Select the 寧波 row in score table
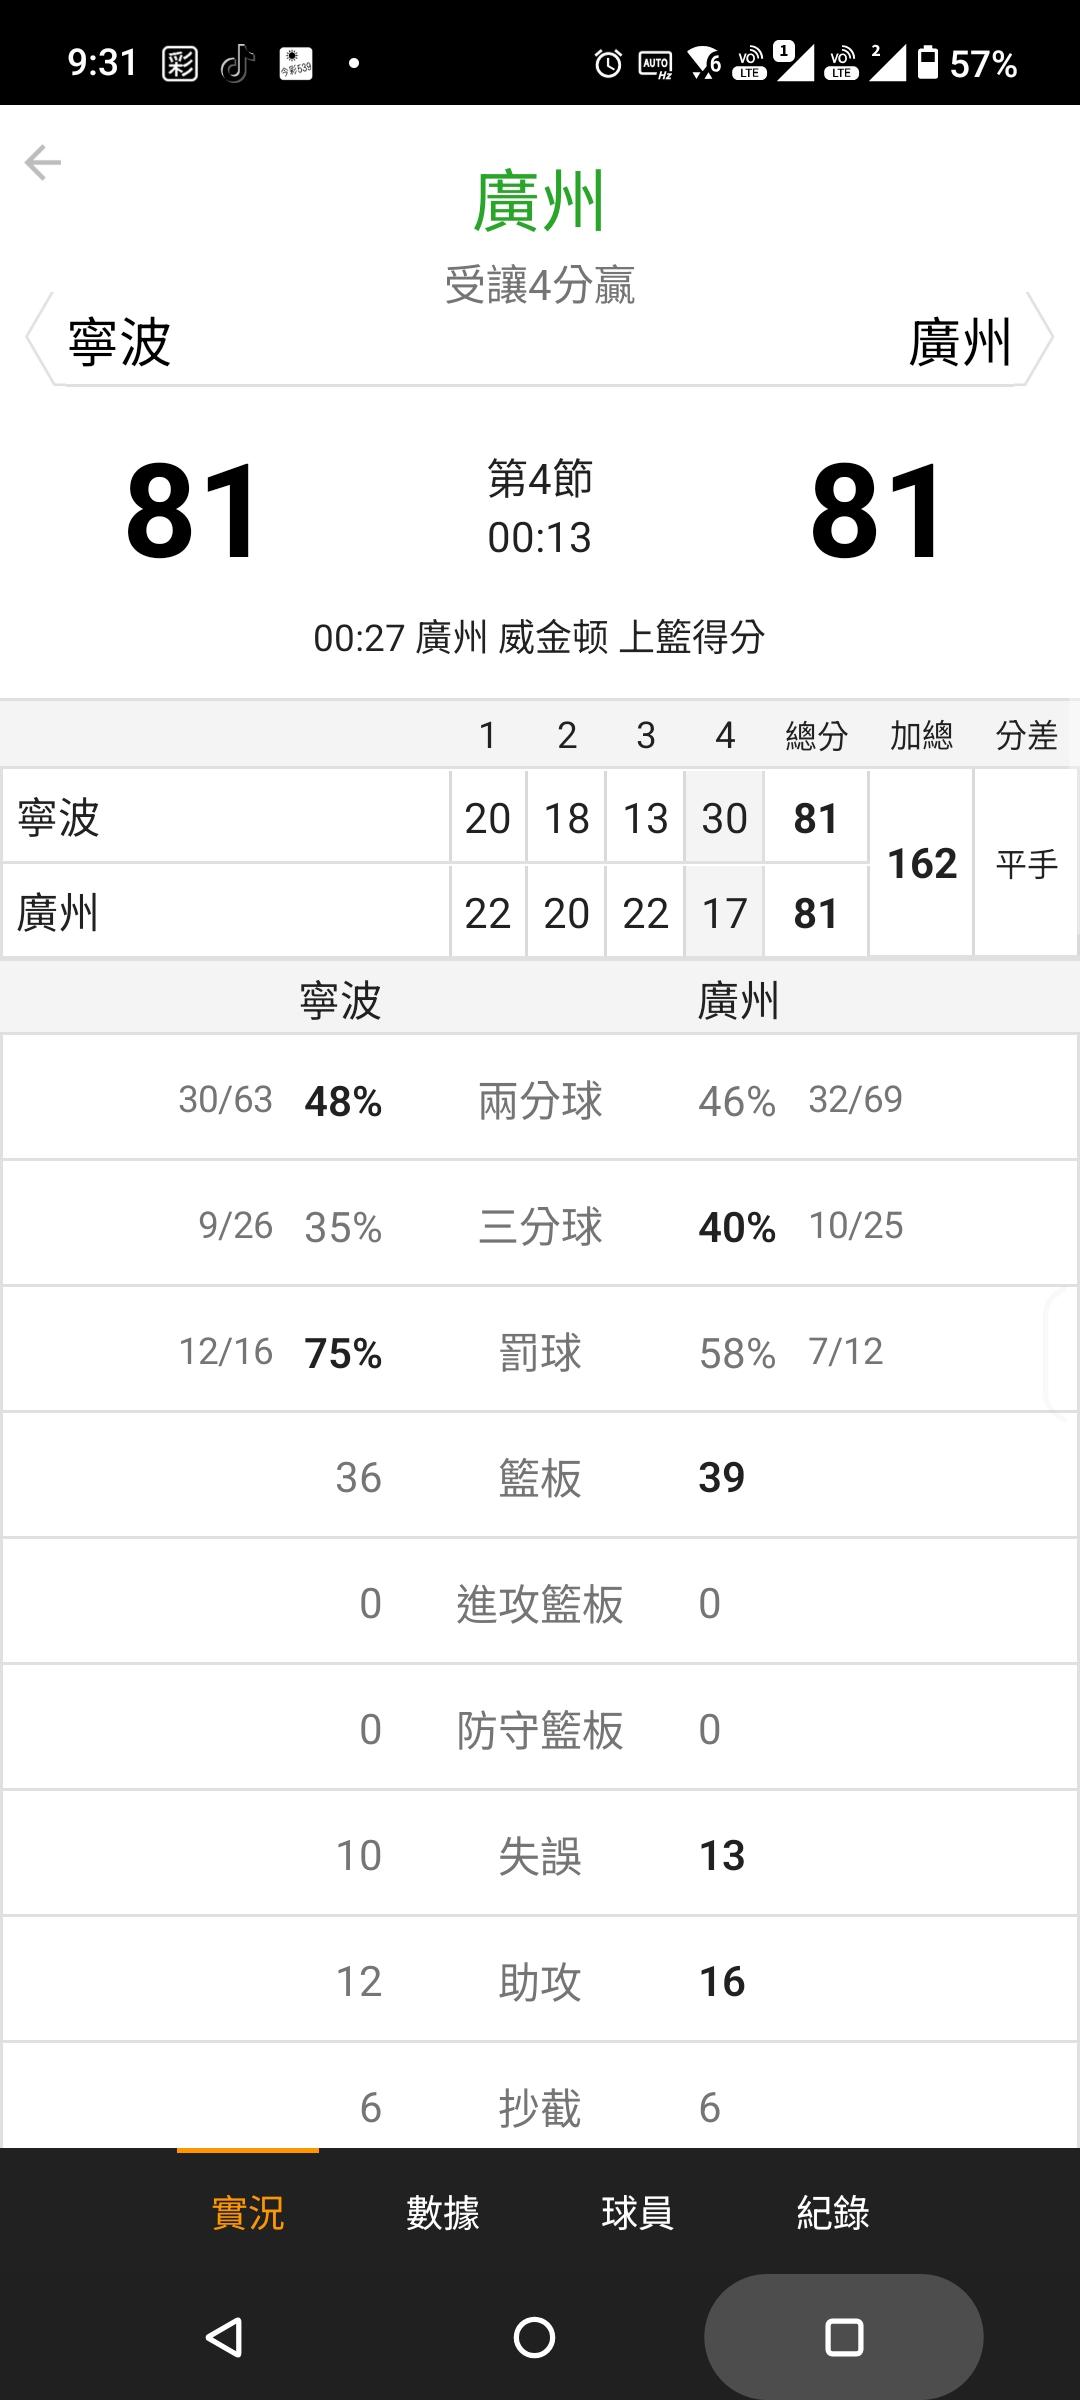 pos(225,817)
